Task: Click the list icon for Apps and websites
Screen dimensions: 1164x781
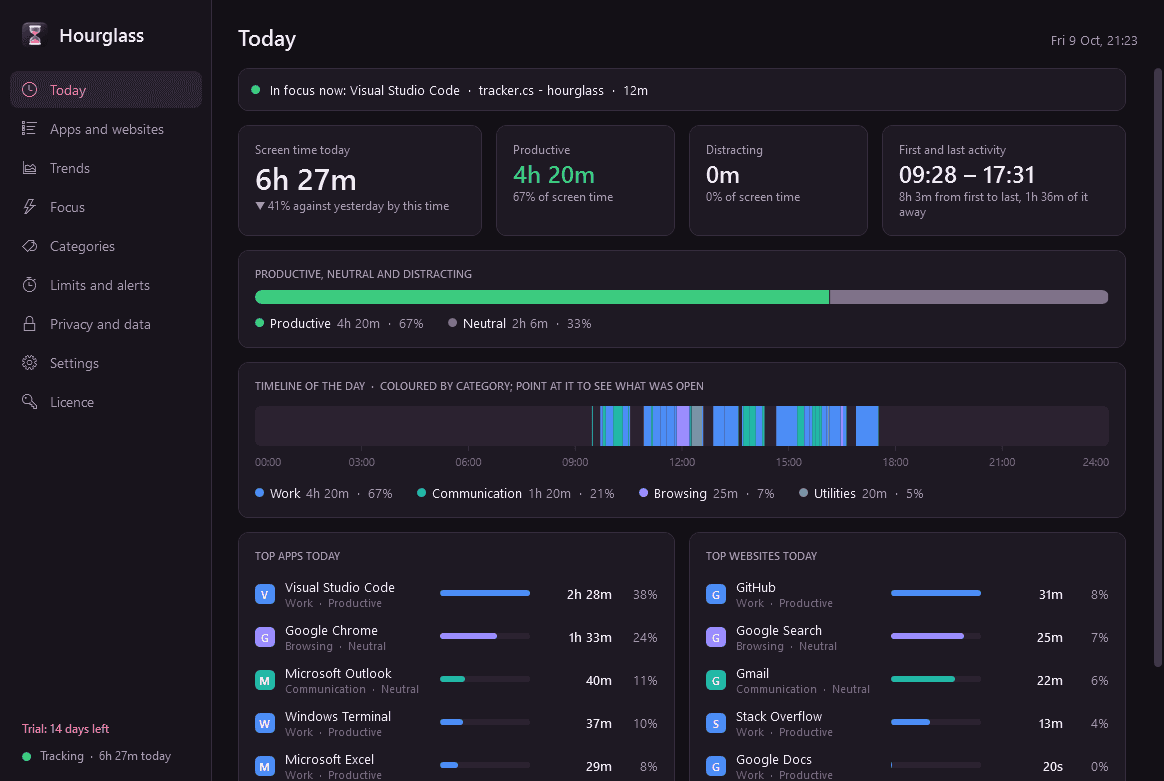Action: pyautogui.click(x=30, y=128)
